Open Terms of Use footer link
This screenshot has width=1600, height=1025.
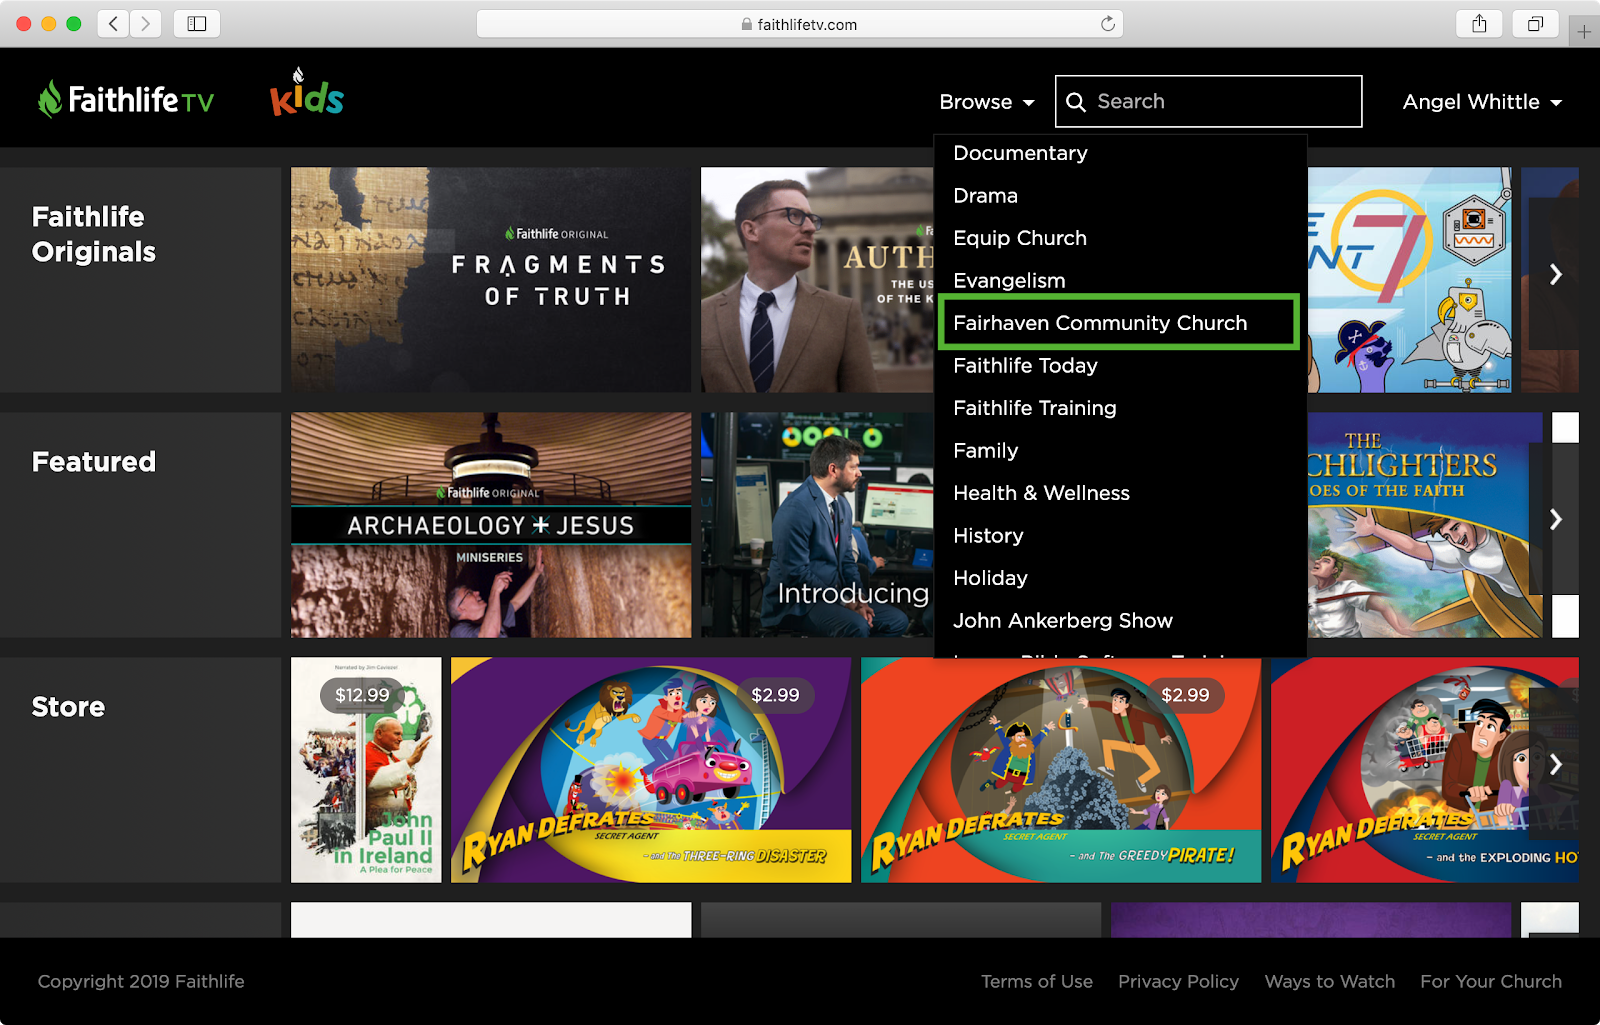[x=1036, y=982]
